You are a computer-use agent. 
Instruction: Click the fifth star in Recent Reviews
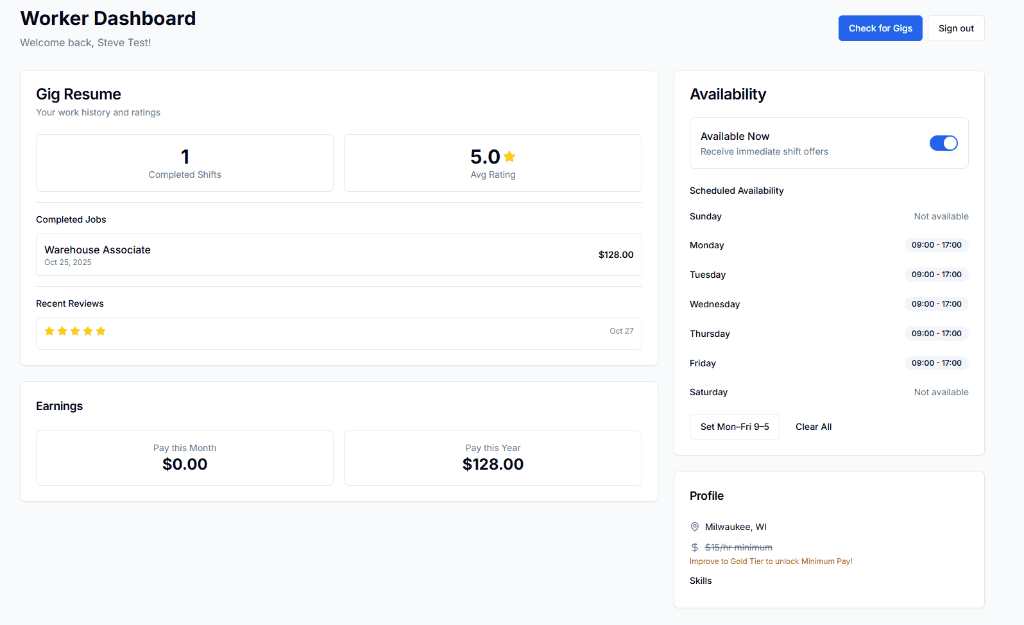(100, 331)
